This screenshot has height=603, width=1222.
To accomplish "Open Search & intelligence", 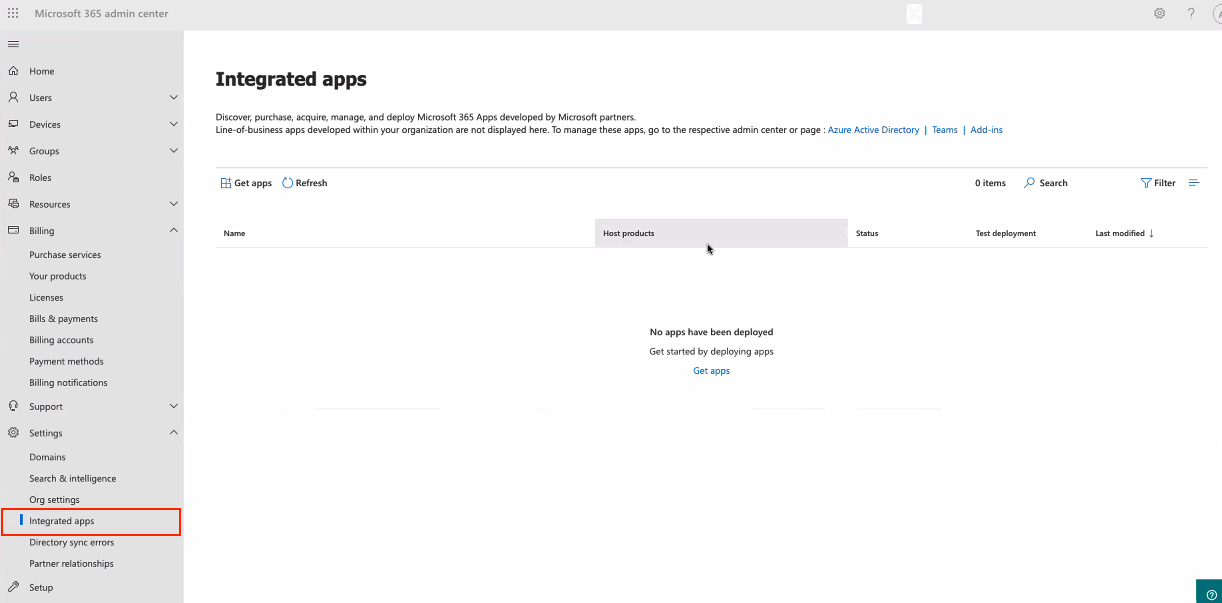I will (x=72, y=479).
